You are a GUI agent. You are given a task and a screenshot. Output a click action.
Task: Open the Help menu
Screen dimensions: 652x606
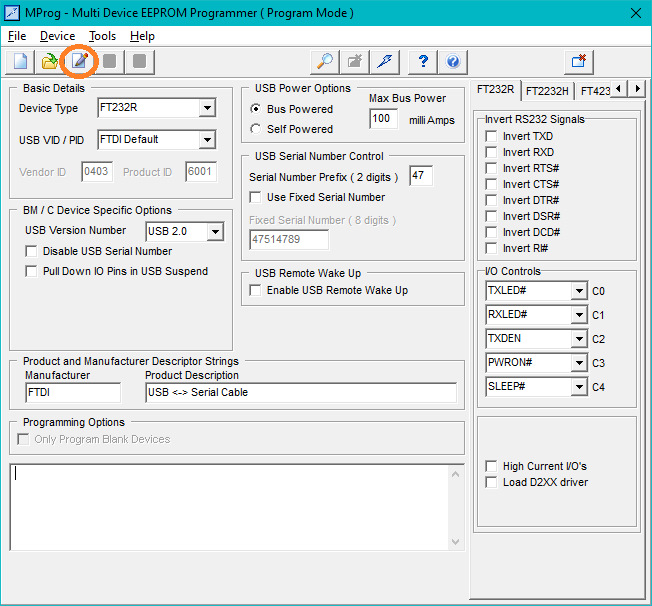pyautogui.click(x=142, y=36)
